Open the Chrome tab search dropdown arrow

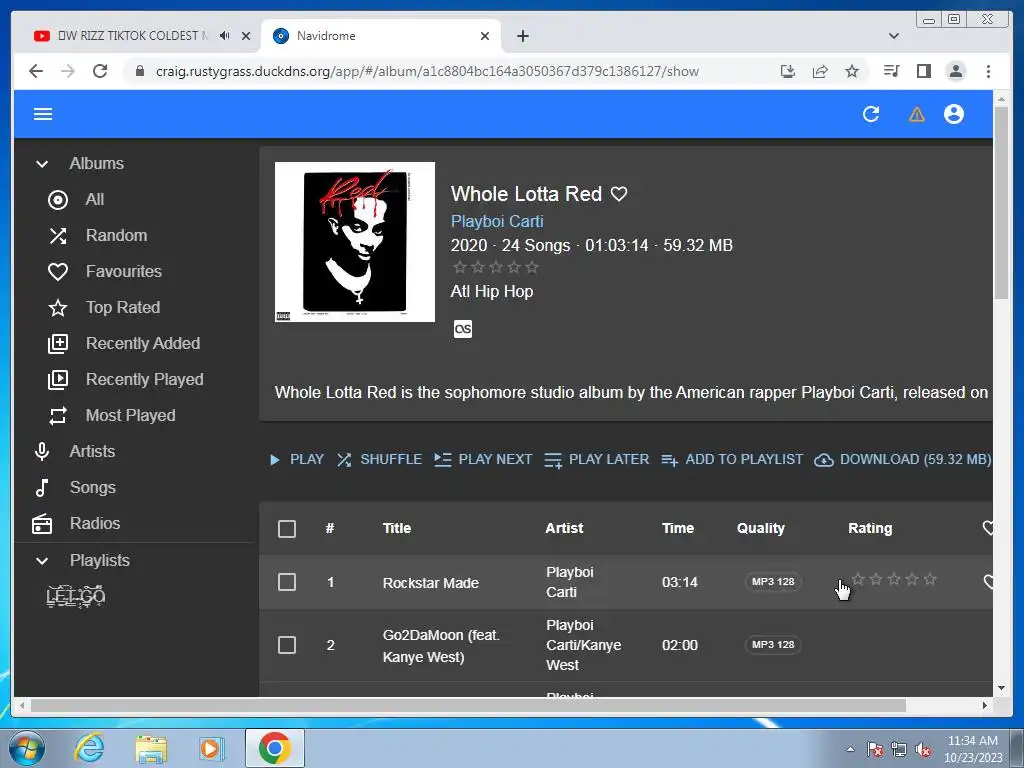click(894, 36)
